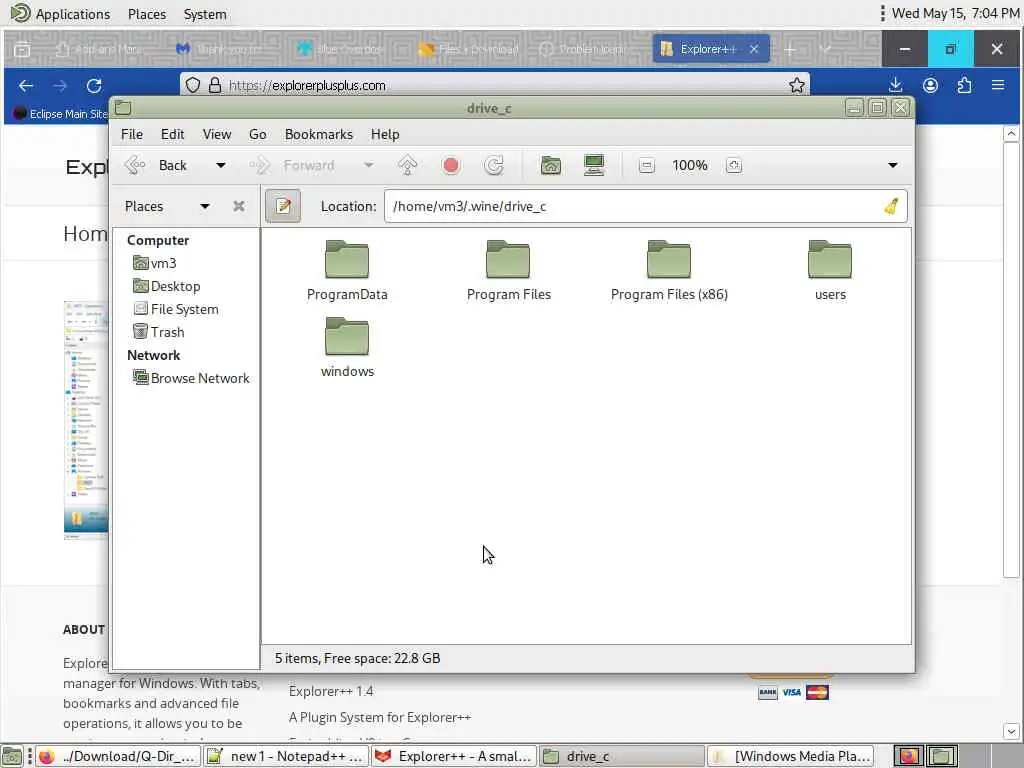This screenshot has width=1024, height=768.
Task: Select Desktop in the Places sidebar
Action: [x=167, y=286]
